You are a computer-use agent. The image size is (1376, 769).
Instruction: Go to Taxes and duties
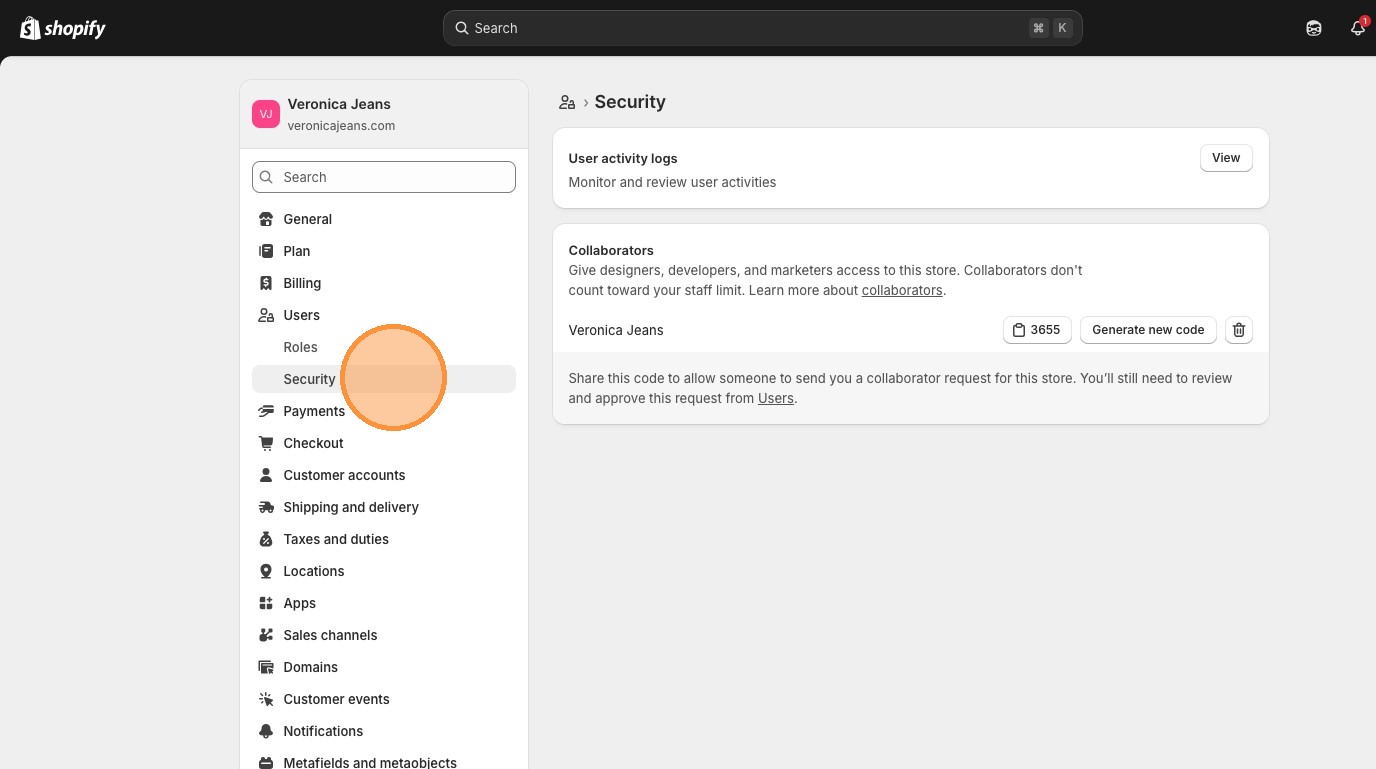pyautogui.click(x=384, y=539)
